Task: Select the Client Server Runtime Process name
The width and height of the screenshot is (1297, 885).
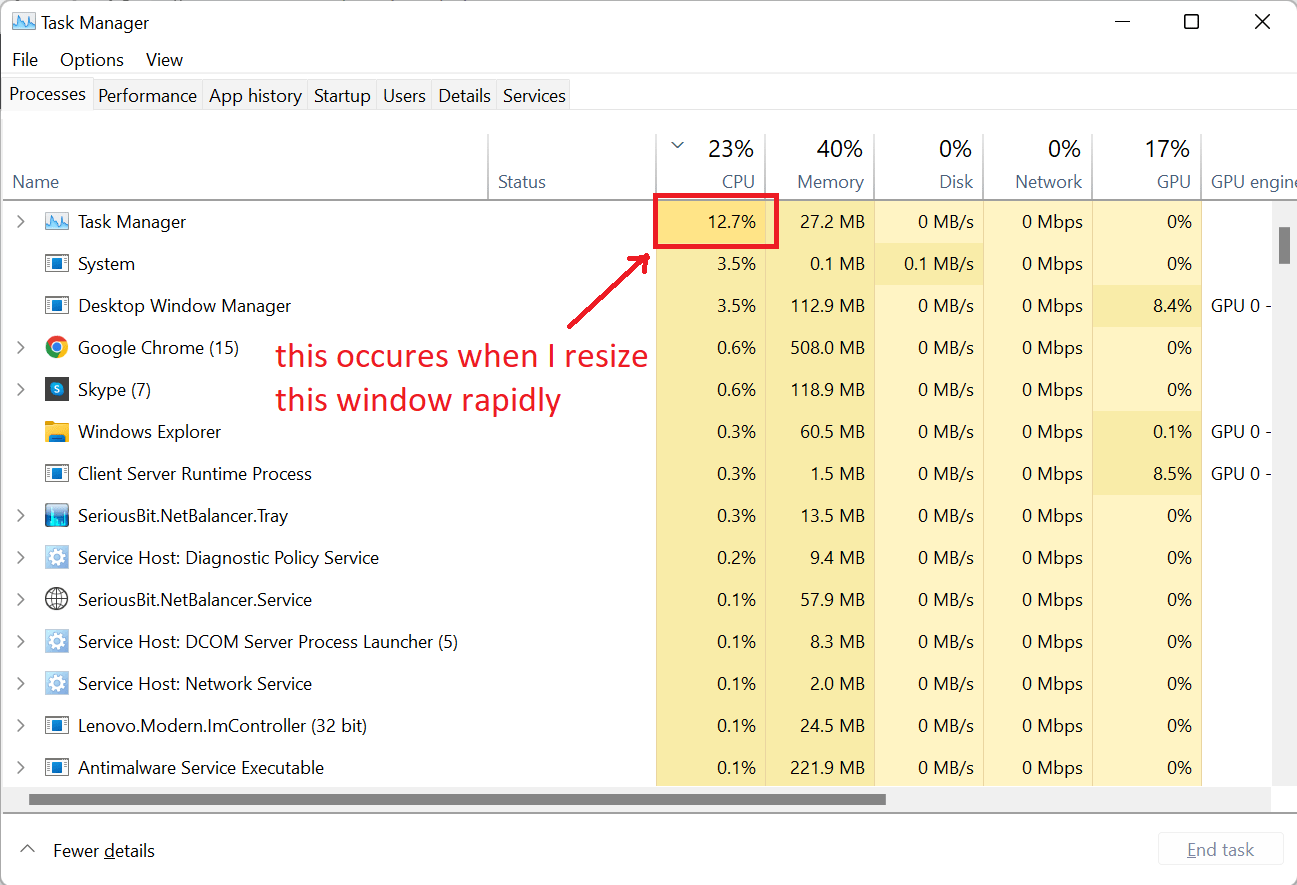Action: click(195, 474)
